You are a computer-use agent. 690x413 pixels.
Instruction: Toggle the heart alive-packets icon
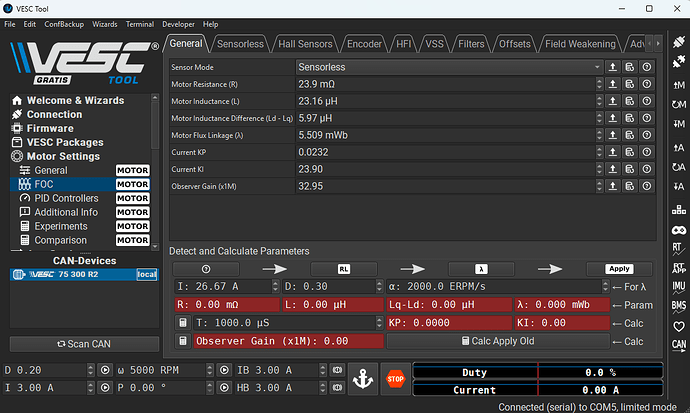679,326
